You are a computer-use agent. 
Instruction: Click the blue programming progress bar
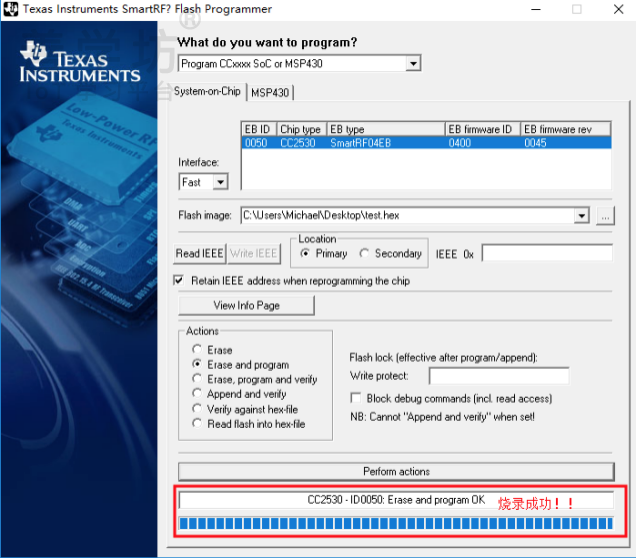396,524
